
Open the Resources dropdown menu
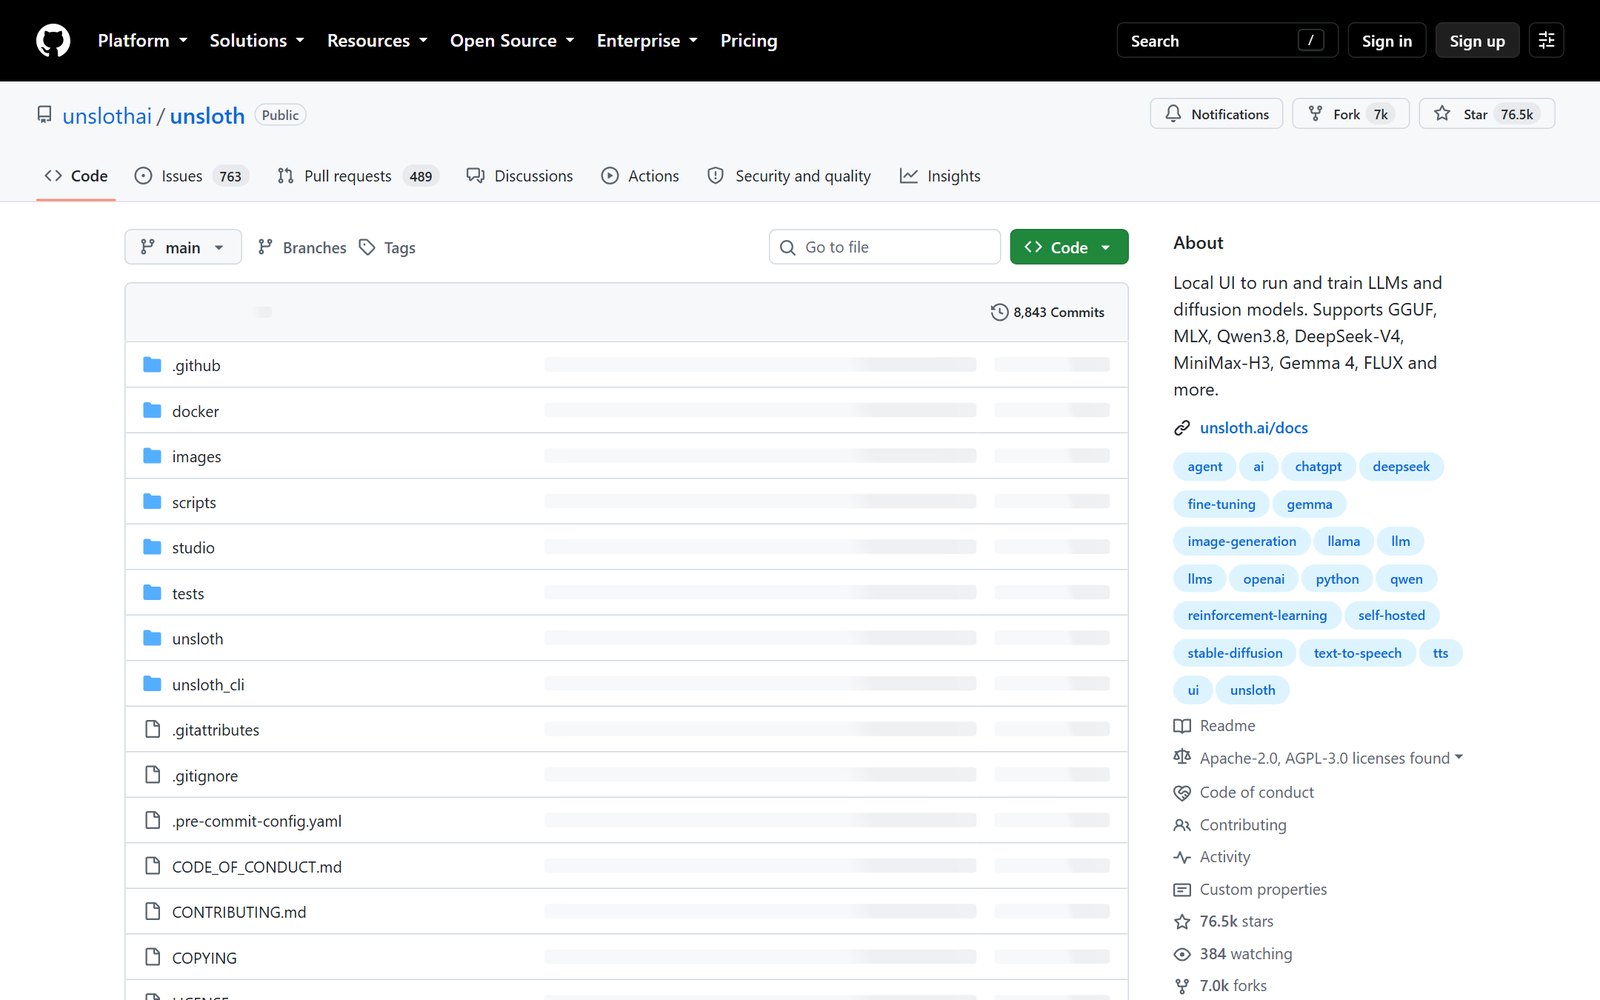(x=377, y=41)
